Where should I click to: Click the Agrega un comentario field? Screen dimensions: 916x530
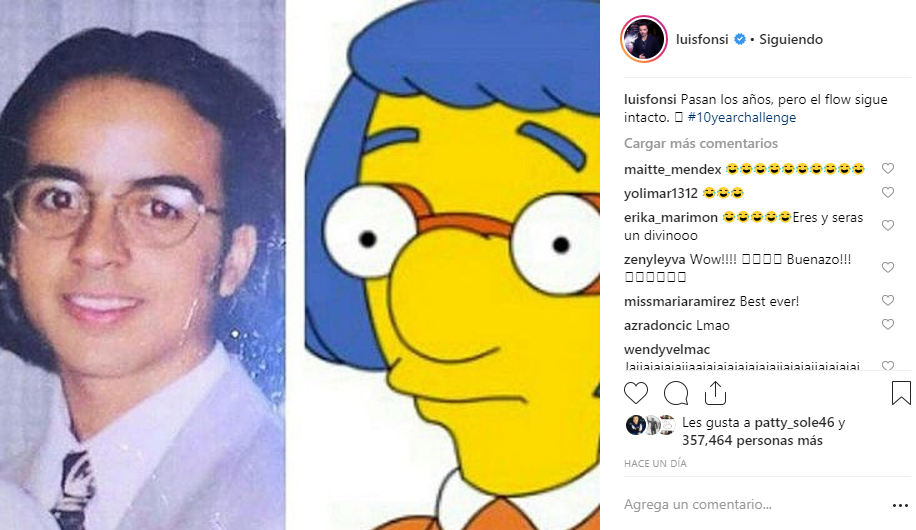[x=754, y=504]
